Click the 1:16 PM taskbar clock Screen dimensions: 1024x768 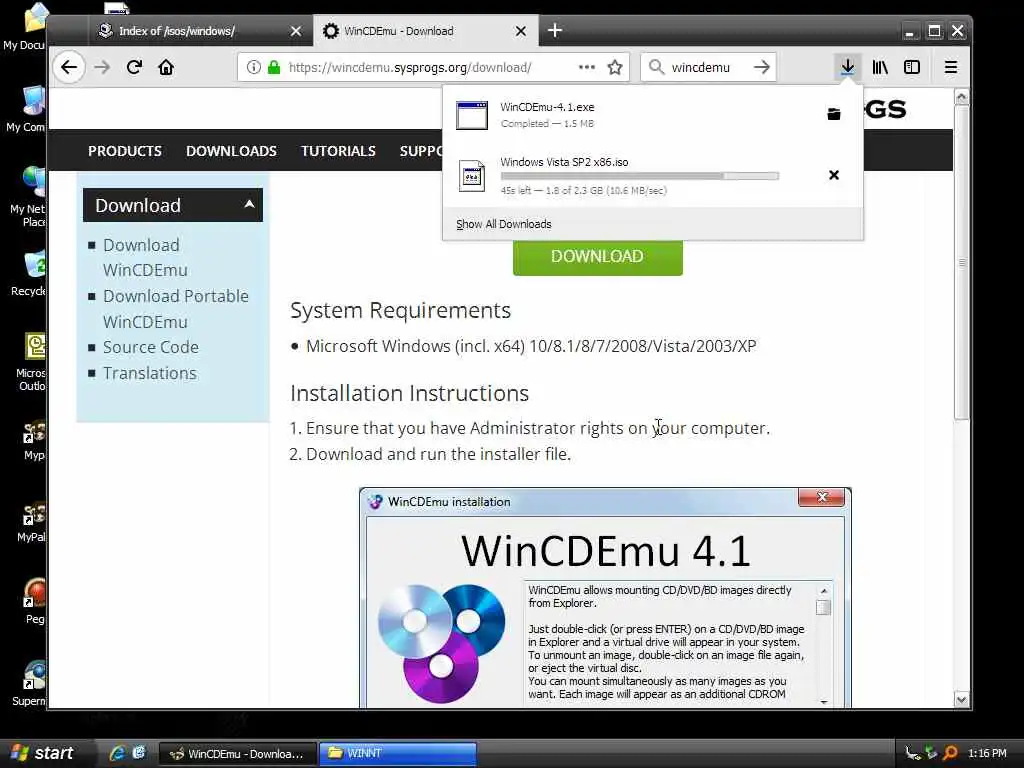pyautogui.click(x=987, y=753)
